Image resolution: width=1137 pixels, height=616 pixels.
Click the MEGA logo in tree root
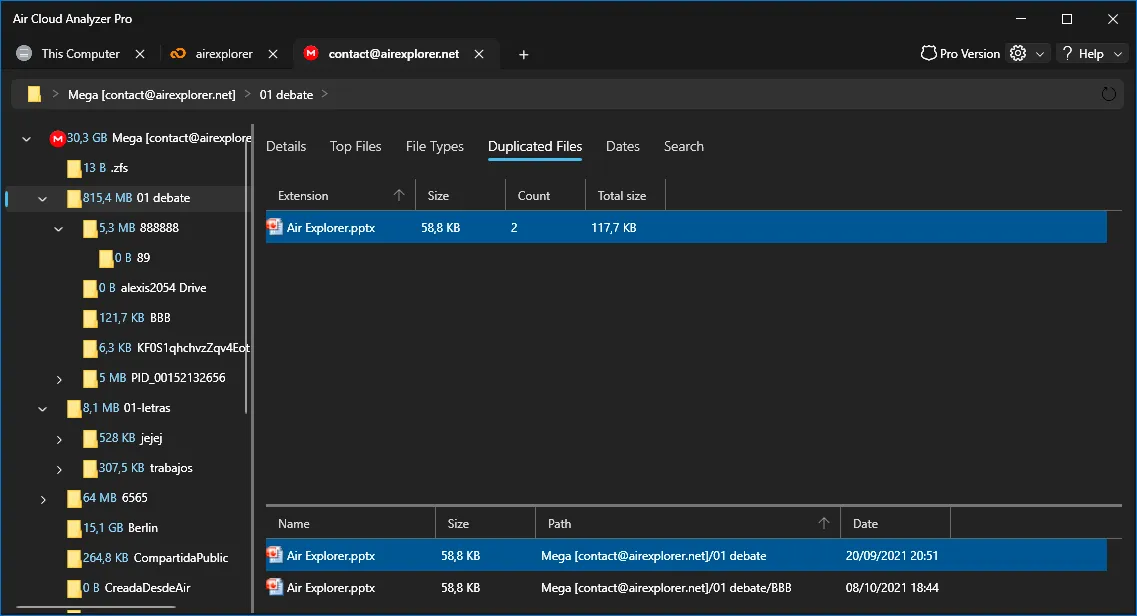click(x=57, y=138)
